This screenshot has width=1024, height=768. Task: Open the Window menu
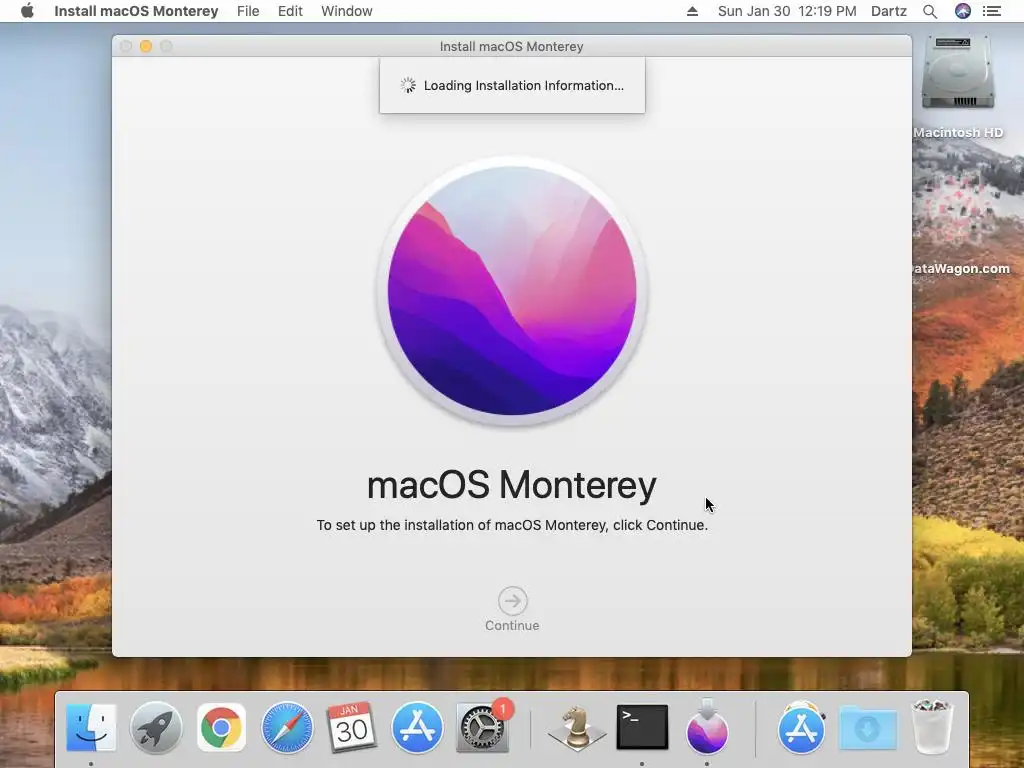click(x=347, y=11)
